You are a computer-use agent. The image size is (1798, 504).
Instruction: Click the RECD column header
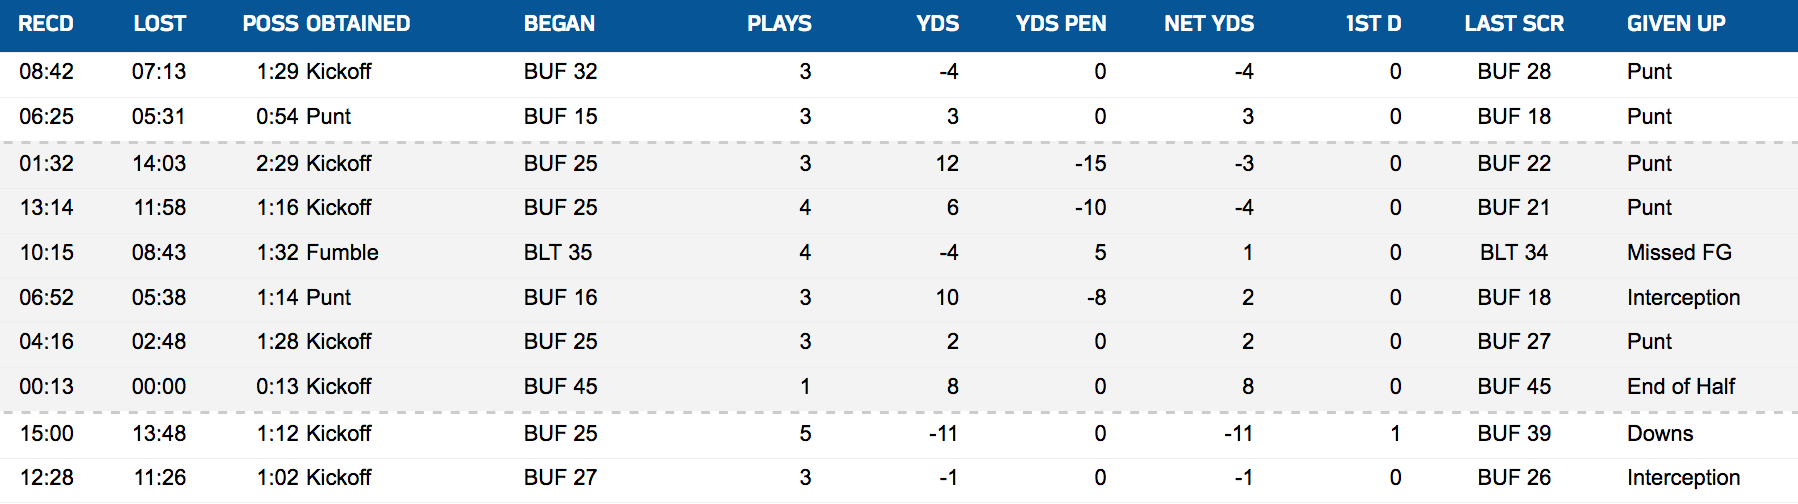point(46,24)
